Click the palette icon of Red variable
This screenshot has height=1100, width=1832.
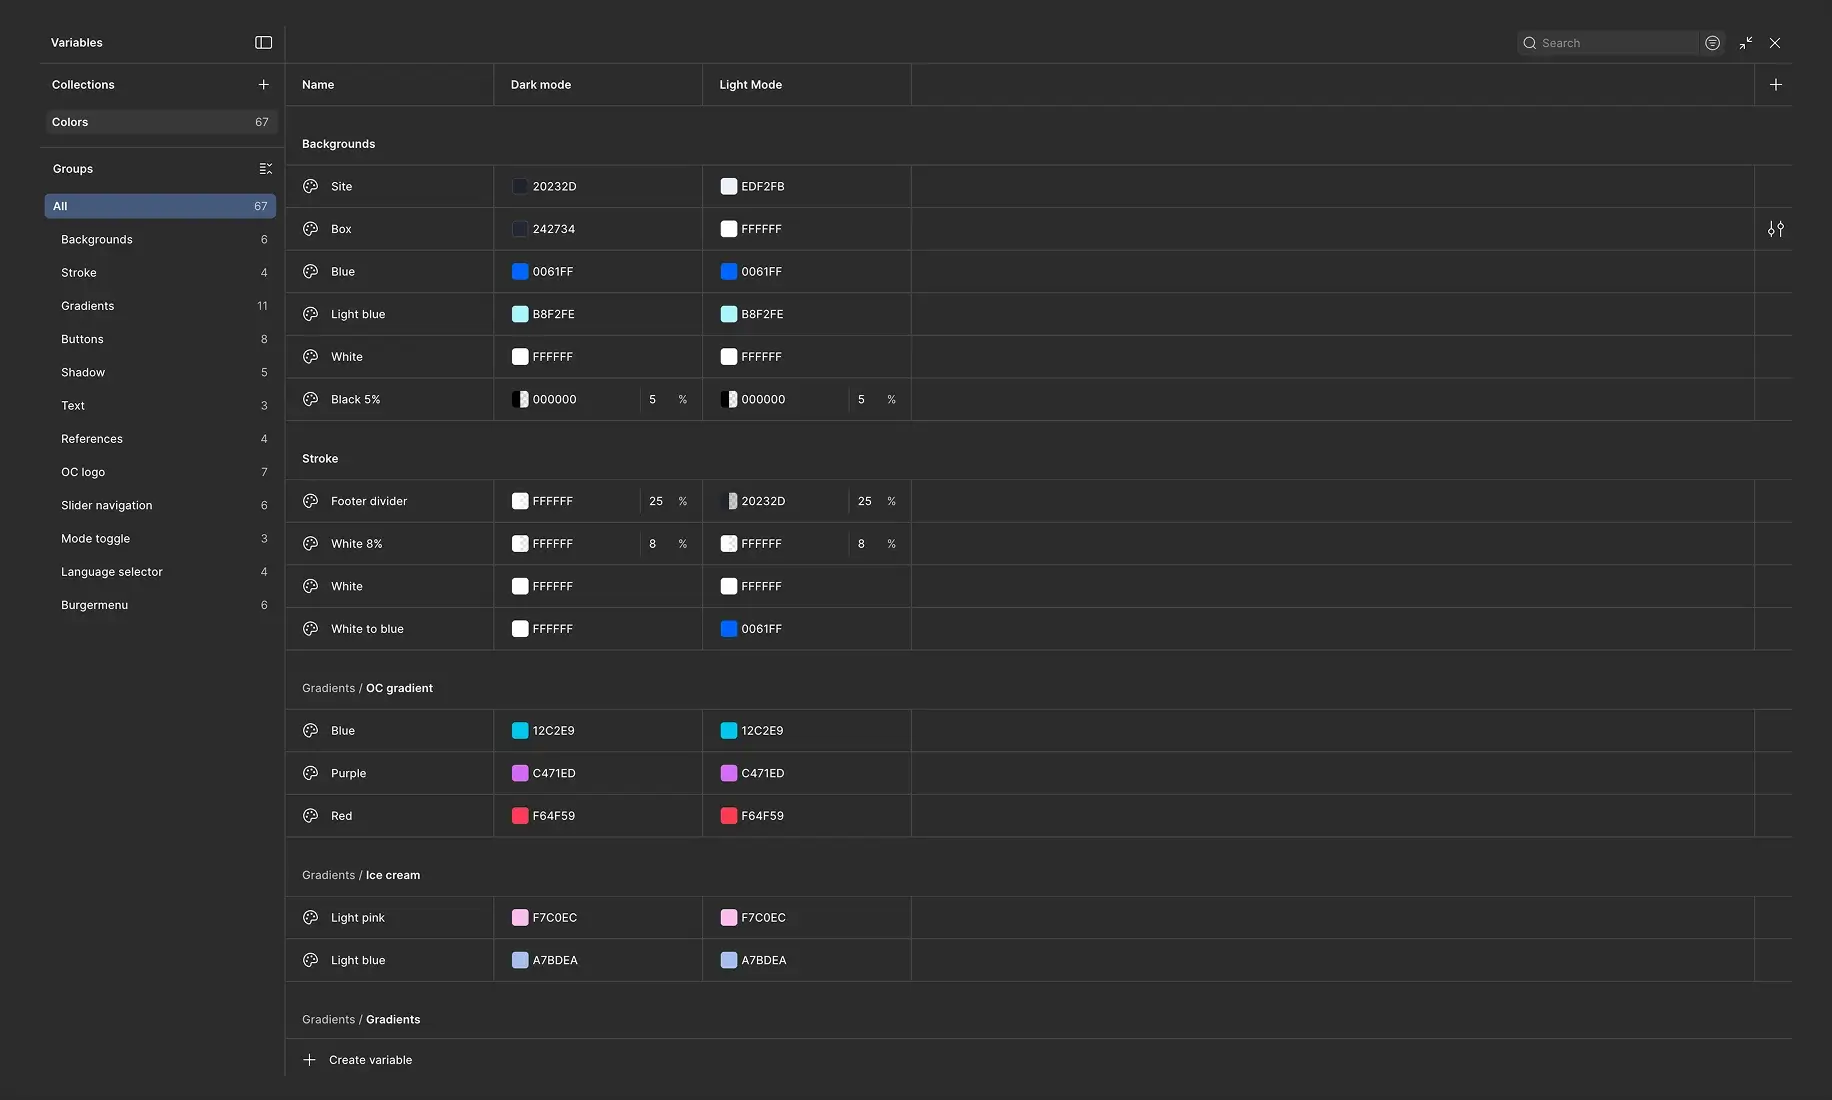pos(310,816)
